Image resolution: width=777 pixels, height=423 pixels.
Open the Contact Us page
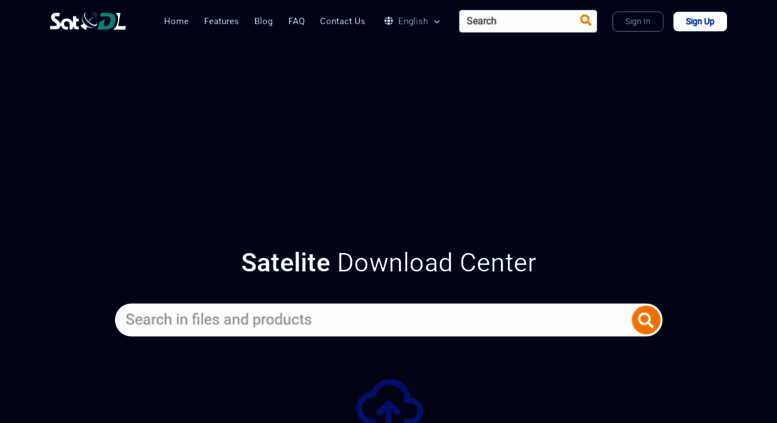click(342, 21)
